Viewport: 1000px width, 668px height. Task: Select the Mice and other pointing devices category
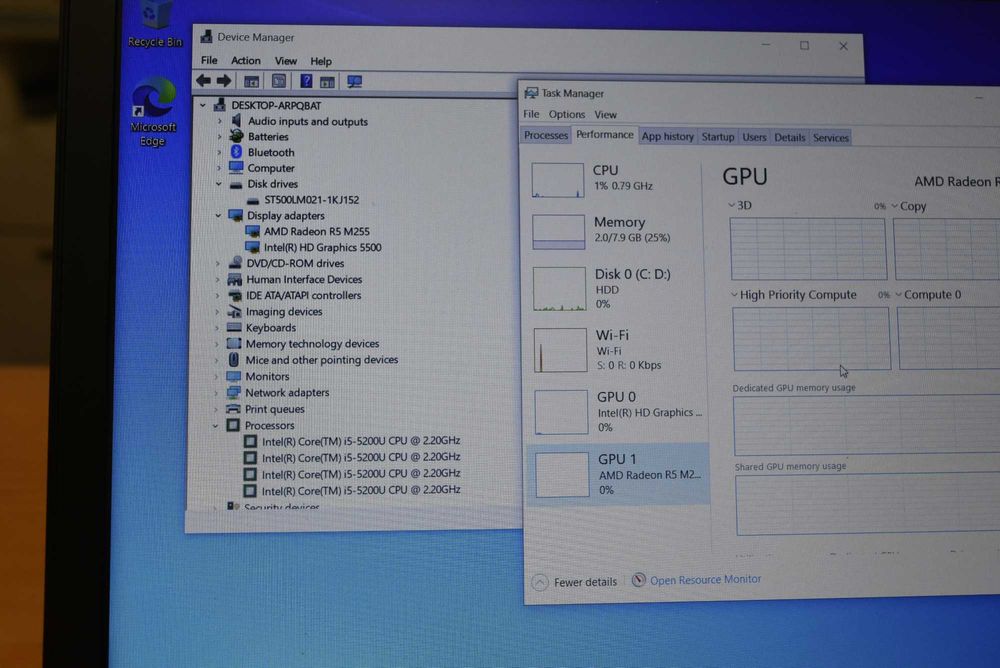pyautogui.click(x=321, y=360)
